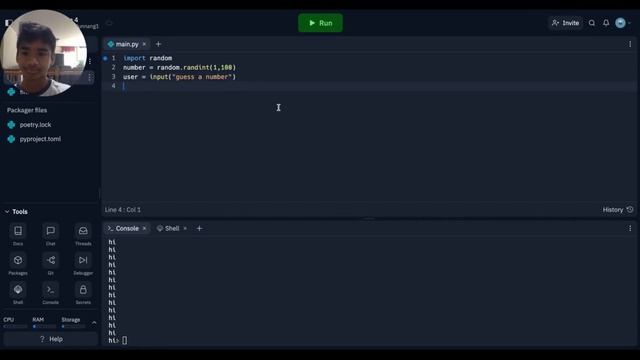Switch to the Shell tab
The height and width of the screenshot is (360, 640).
point(168,228)
